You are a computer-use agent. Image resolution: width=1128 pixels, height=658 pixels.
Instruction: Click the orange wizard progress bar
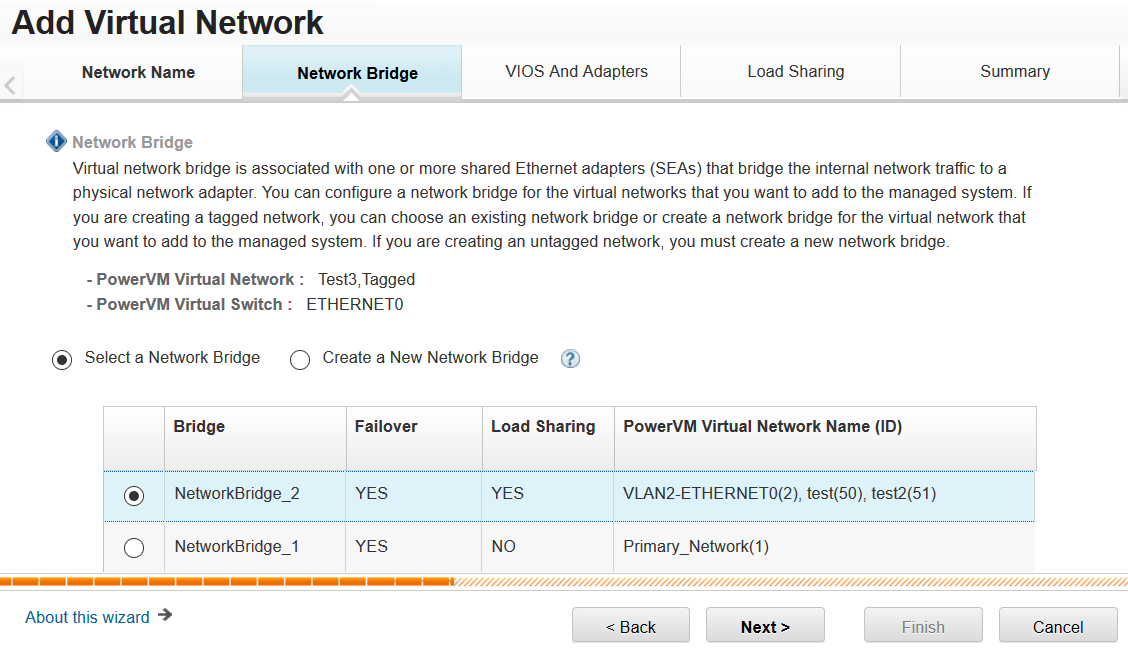(227, 581)
